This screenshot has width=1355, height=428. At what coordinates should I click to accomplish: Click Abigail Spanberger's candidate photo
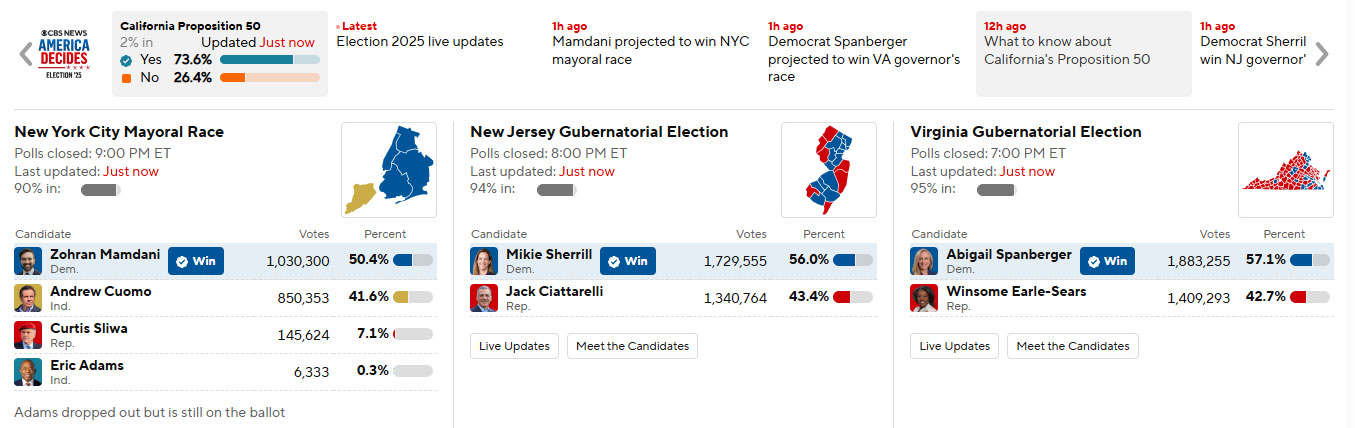(924, 261)
